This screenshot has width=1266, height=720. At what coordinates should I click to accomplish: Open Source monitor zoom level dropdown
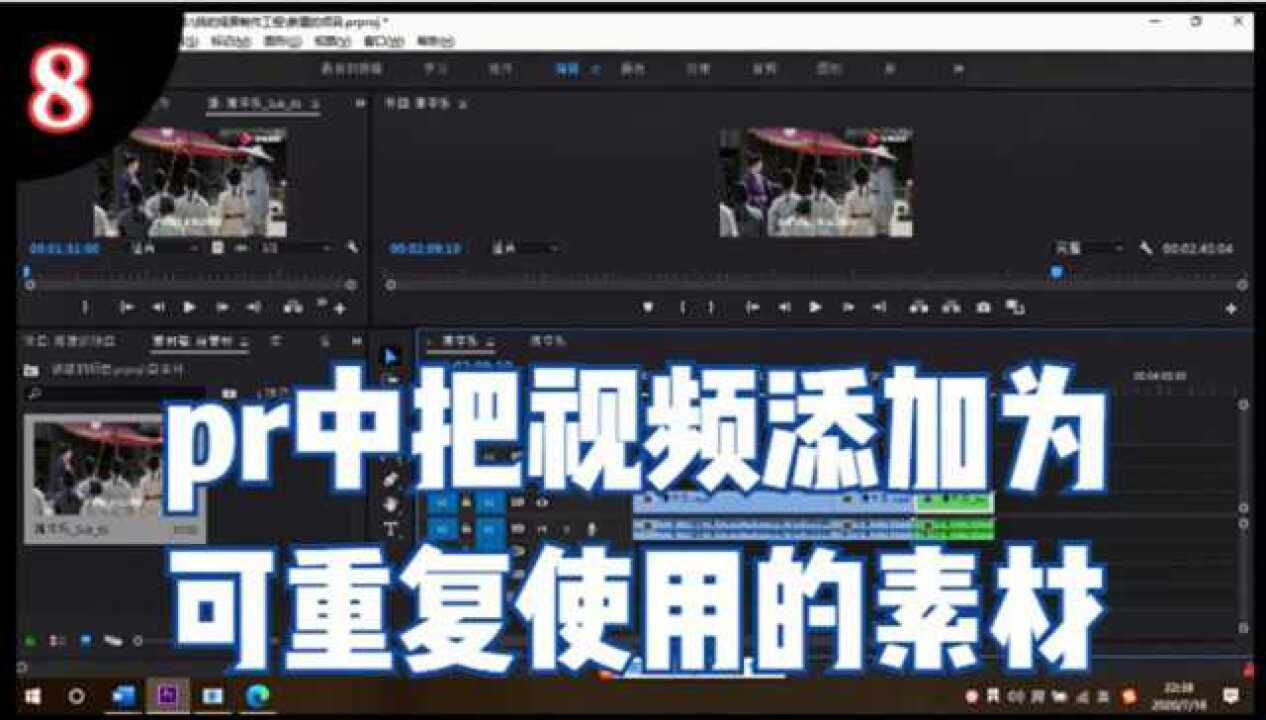click(164, 247)
